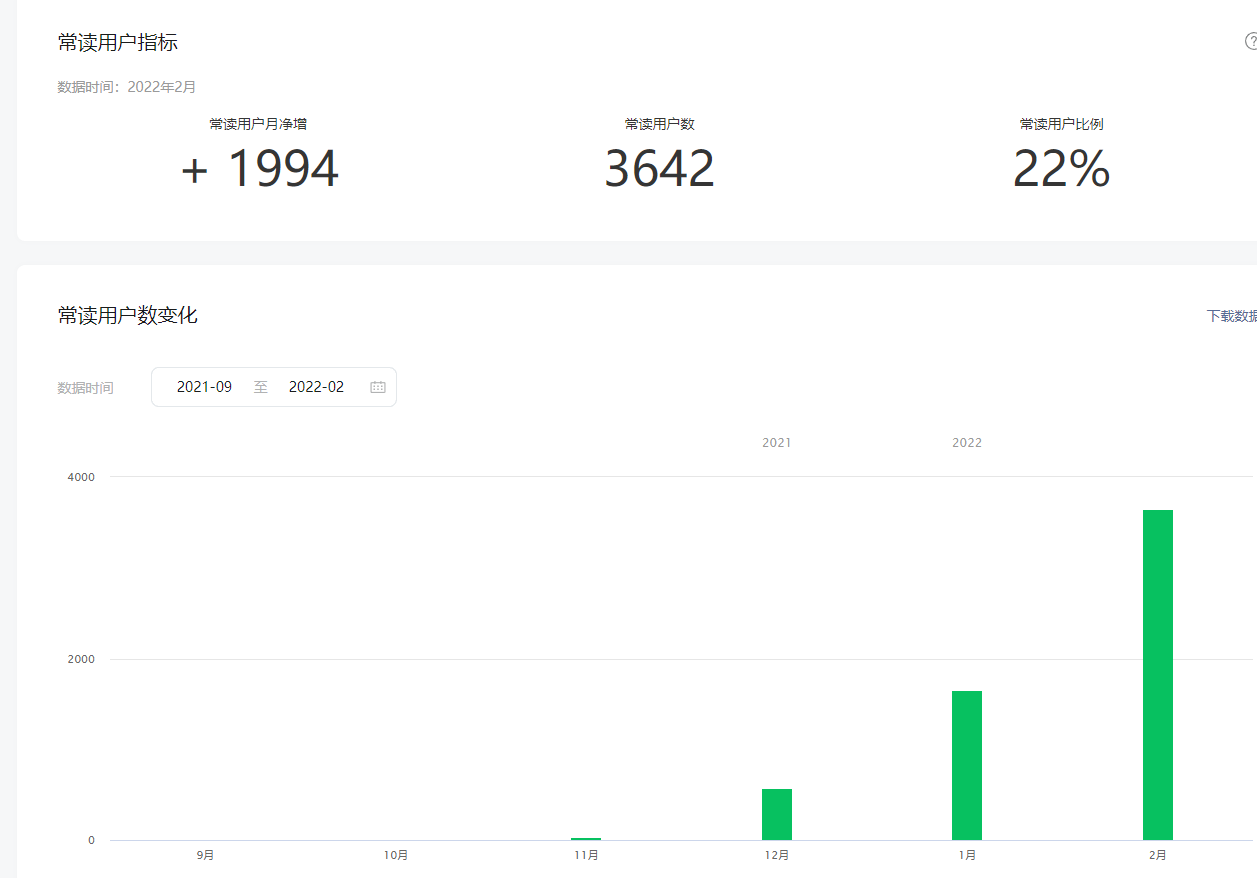Click the 常读用户月净增 metric label
The image size is (1257, 878).
click(x=258, y=124)
